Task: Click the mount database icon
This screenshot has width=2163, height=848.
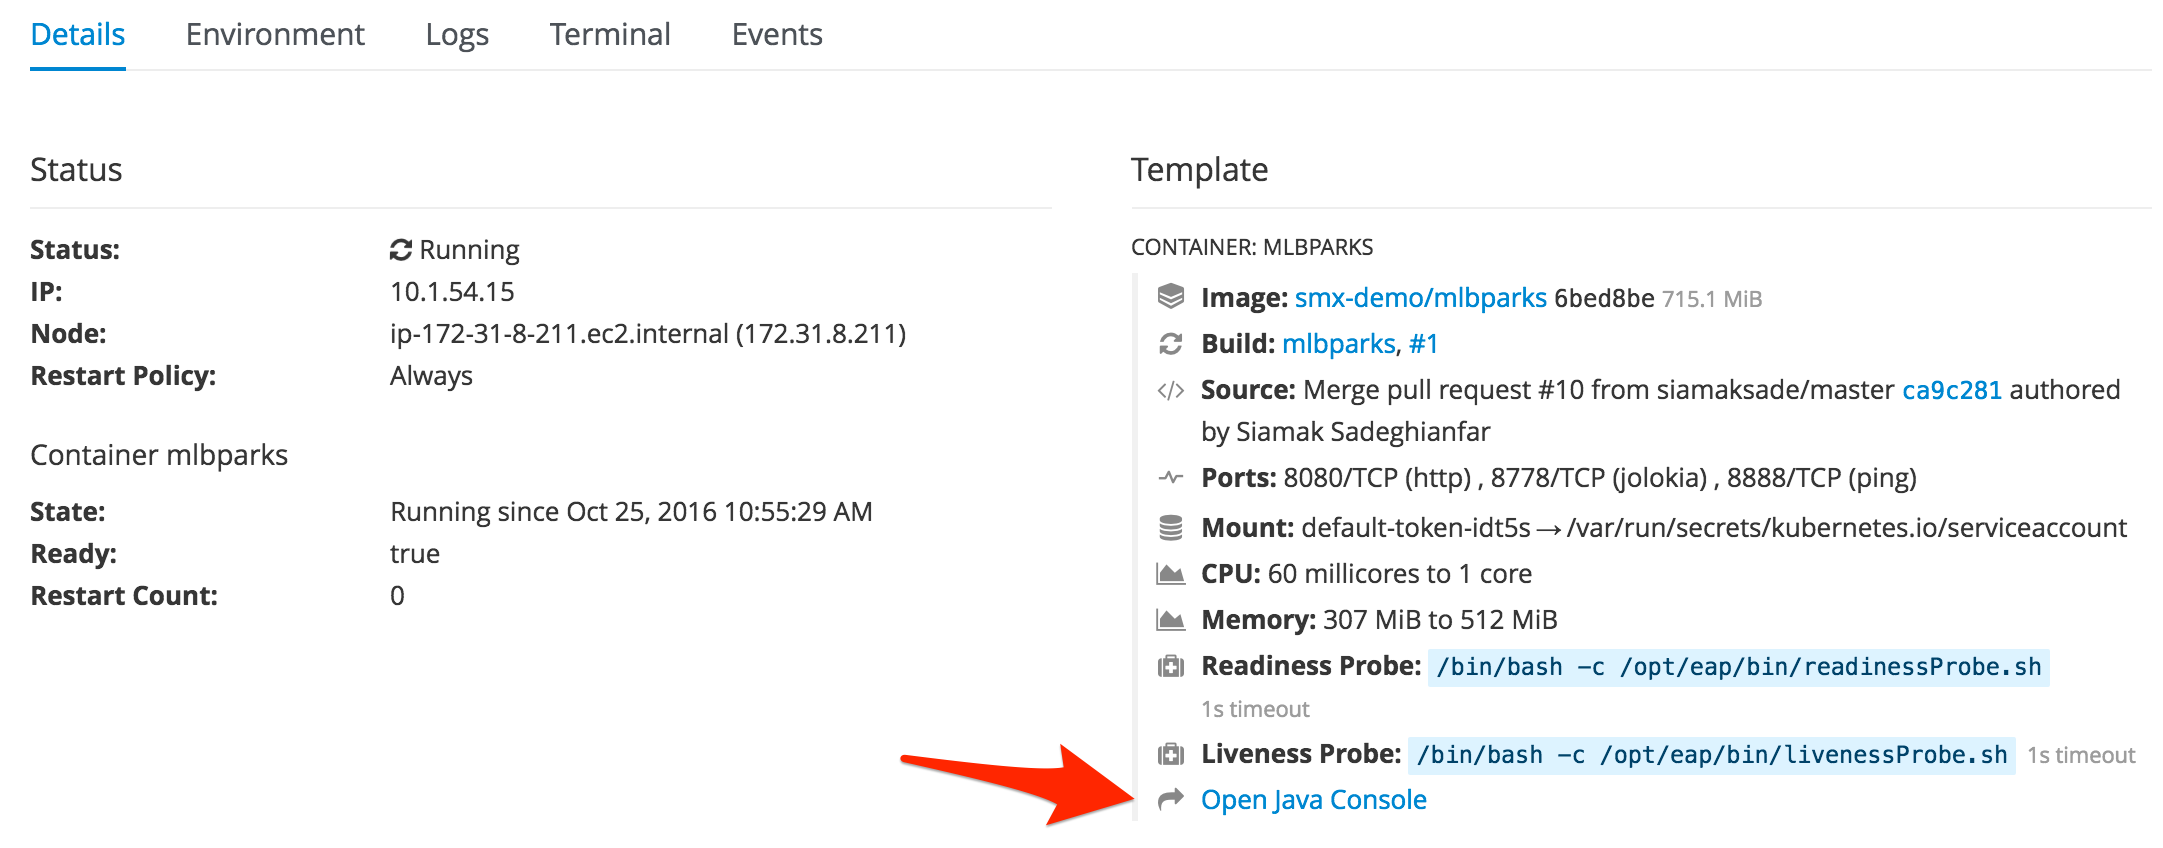Action: click(x=1170, y=527)
